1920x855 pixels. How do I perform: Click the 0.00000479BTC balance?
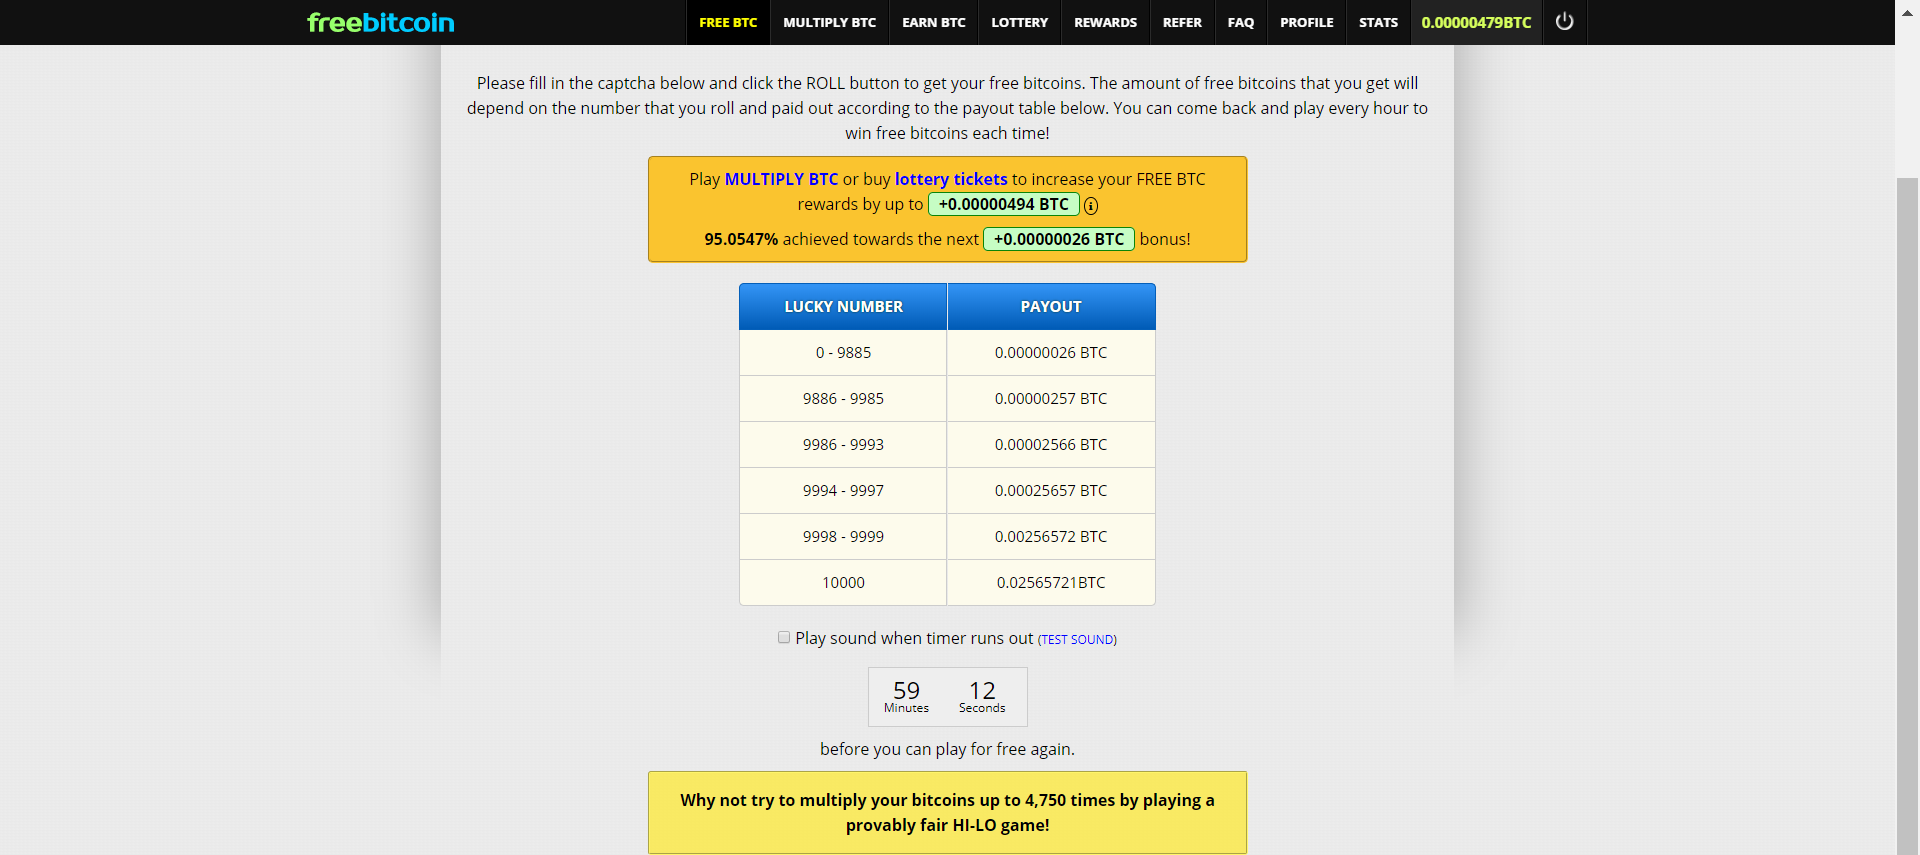[1476, 22]
